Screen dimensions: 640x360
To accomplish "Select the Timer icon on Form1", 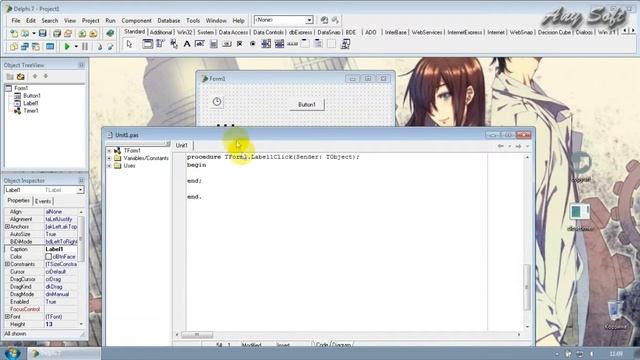I will [217, 102].
